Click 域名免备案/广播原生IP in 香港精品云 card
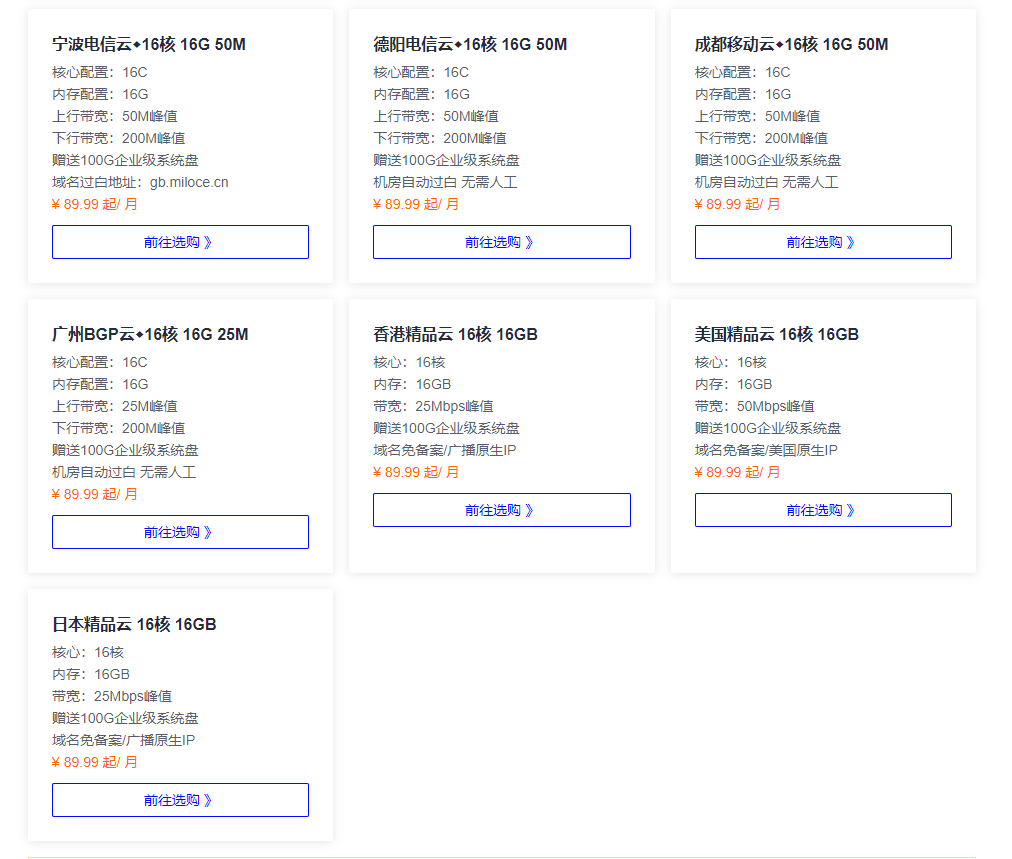1012x859 pixels. [444, 450]
